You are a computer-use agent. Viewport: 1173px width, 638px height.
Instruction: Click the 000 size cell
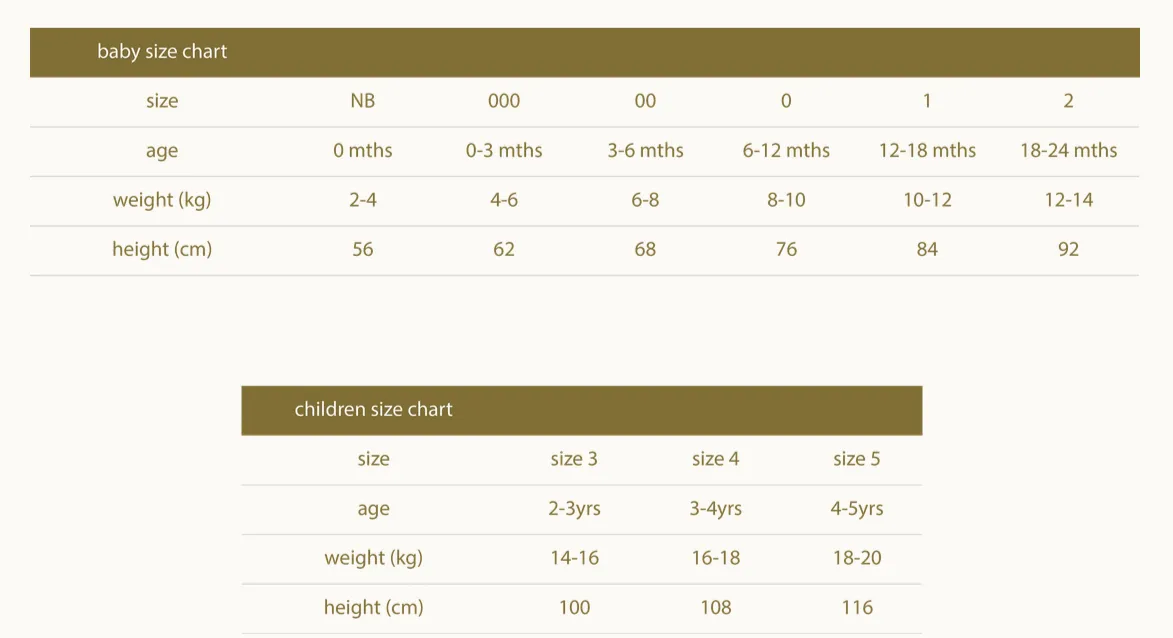[x=503, y=101]
